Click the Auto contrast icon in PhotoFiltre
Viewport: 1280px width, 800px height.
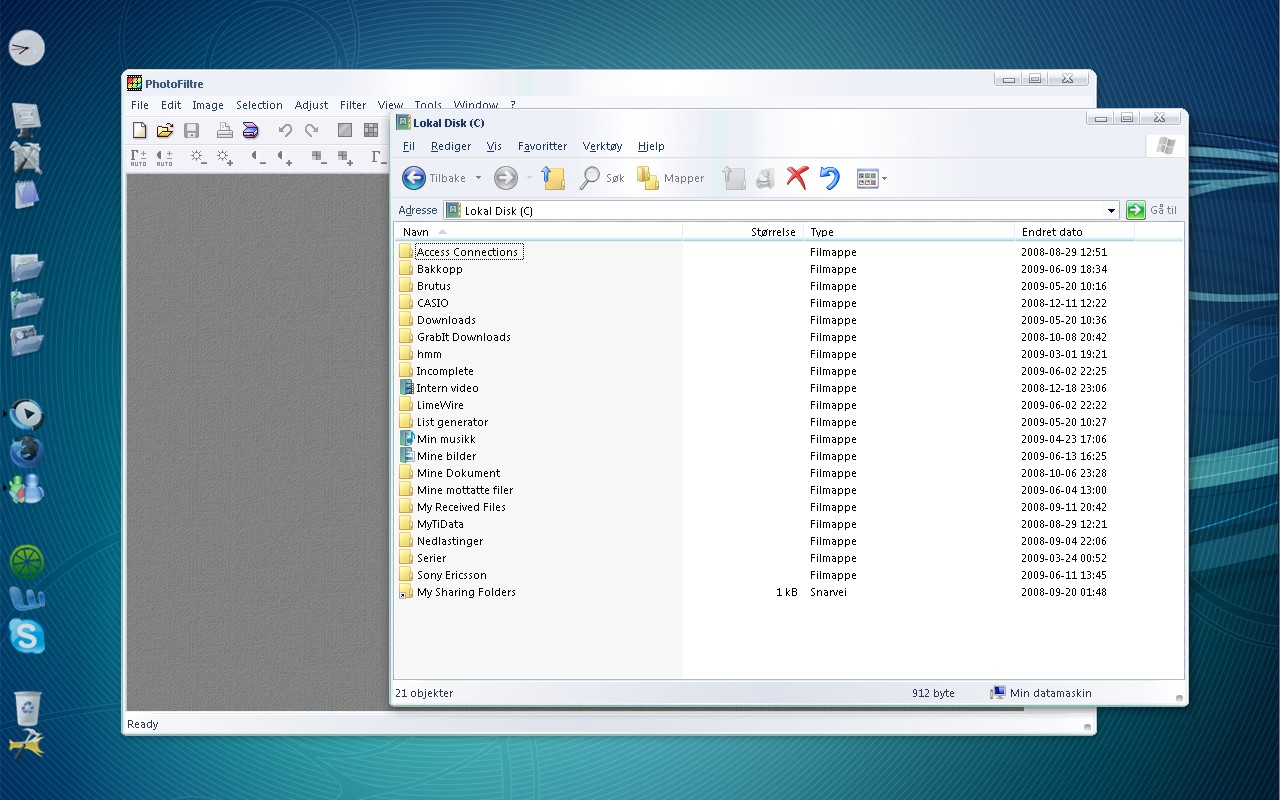click(x=164, y=158)
